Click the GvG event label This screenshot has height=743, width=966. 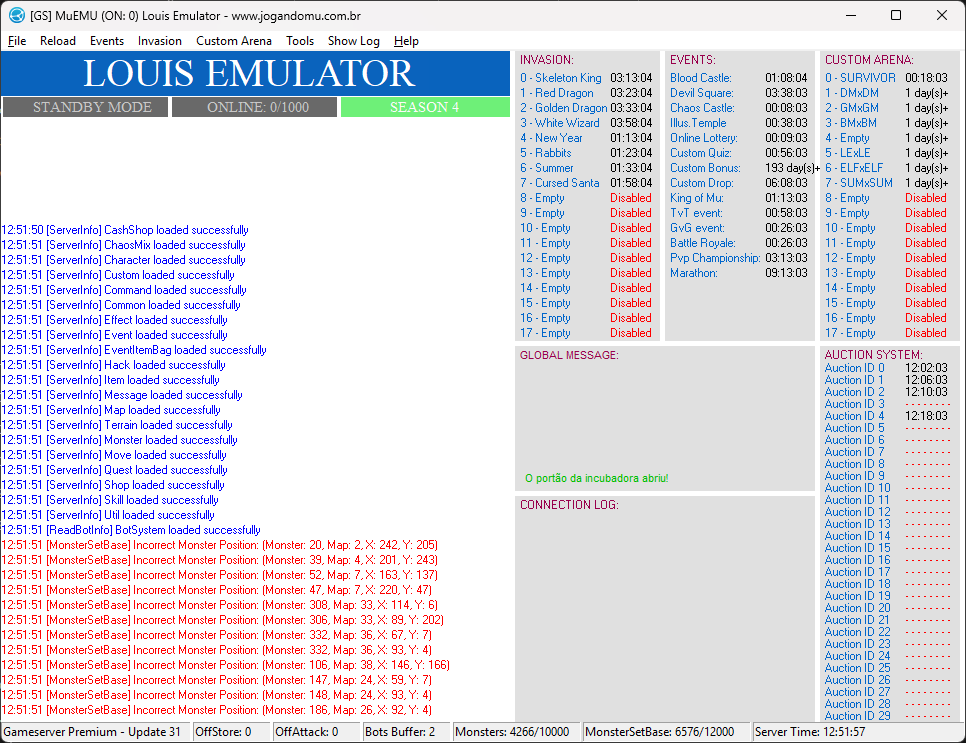click(697, 228)
